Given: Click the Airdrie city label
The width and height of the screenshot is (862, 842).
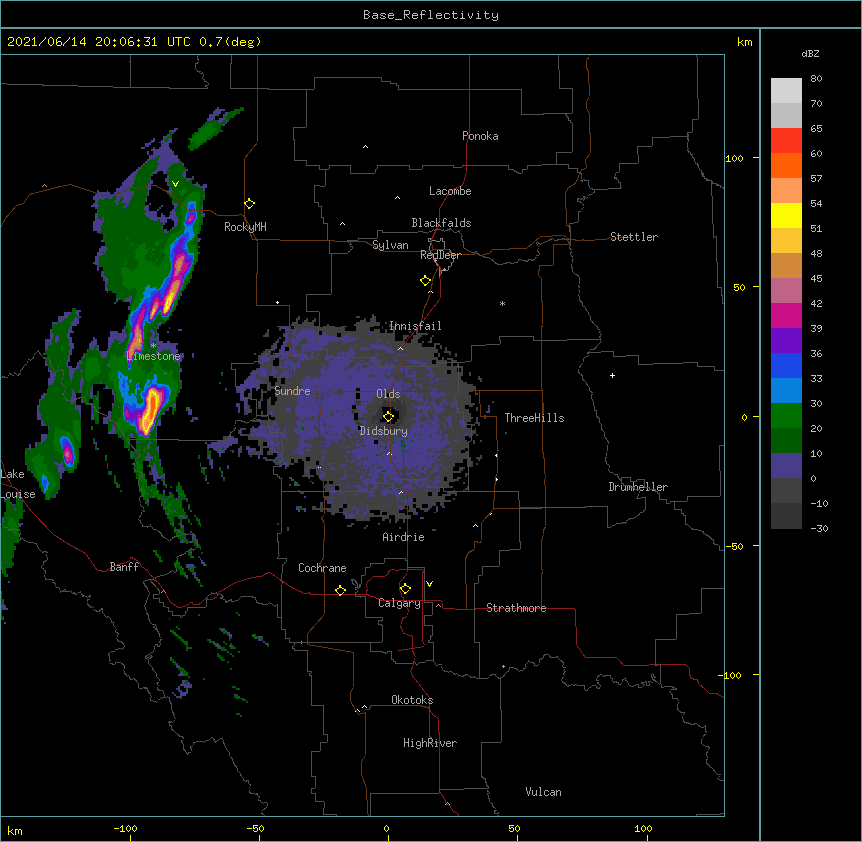Looking at the screenshot, I should 404,537.
